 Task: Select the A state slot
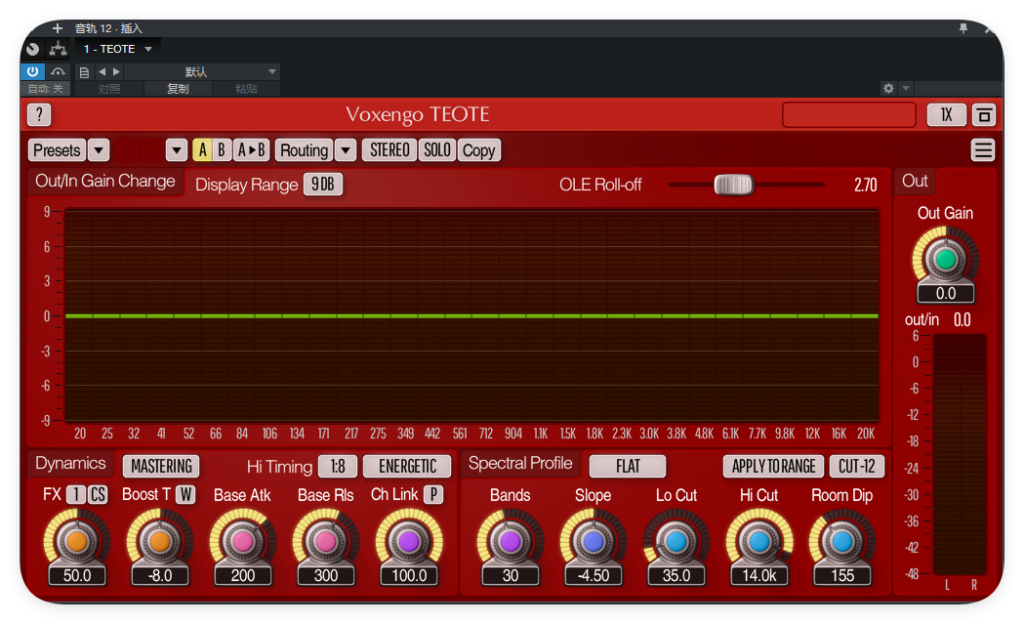pyautogui.click(x=202, y=150)
